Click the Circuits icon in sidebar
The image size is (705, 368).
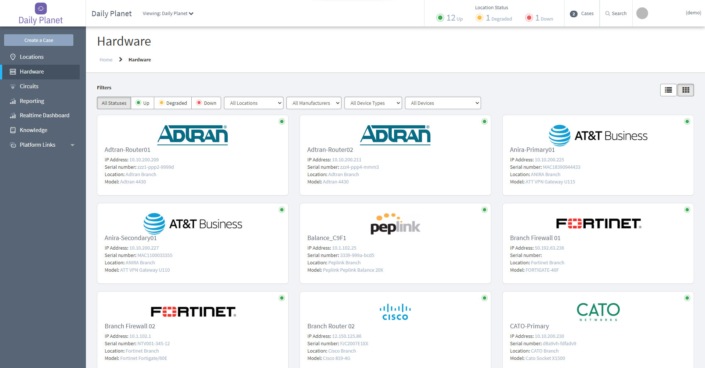[x=13, y=86]
